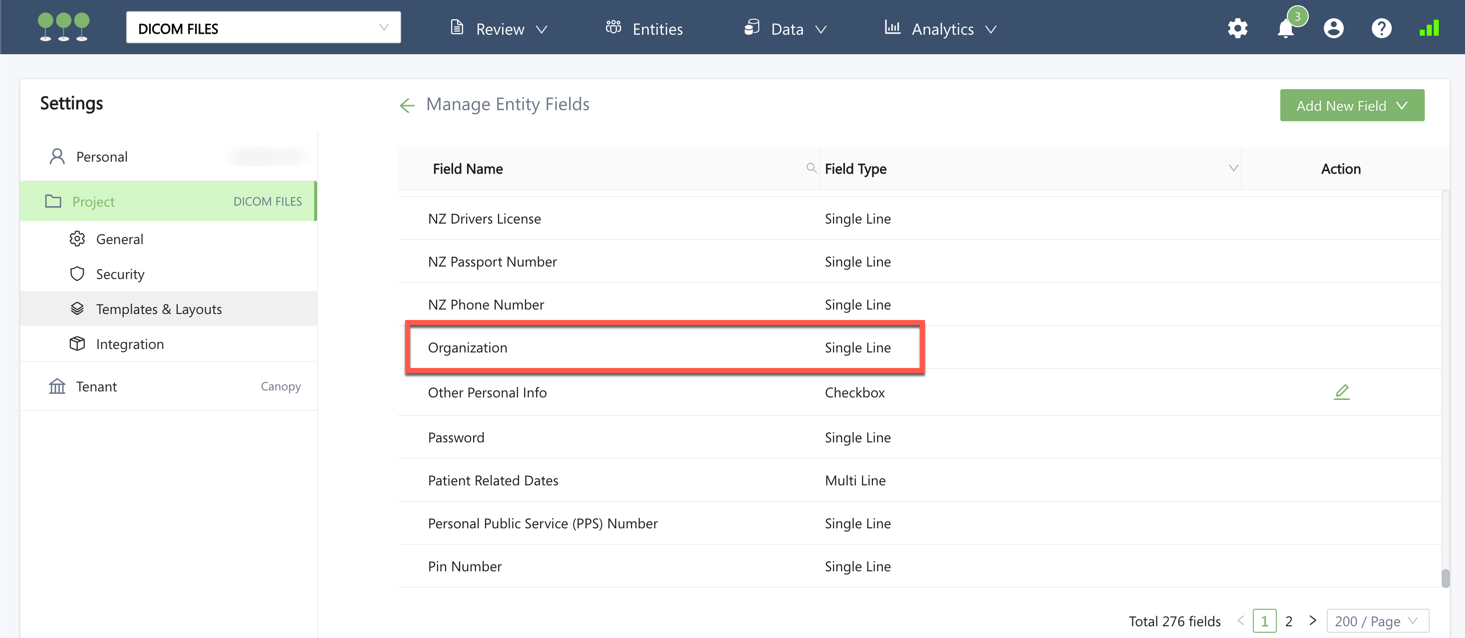This screenshot has height=638, width=1465.
Task: Click the Canopy three-trees logo
Action: [64, 27]
